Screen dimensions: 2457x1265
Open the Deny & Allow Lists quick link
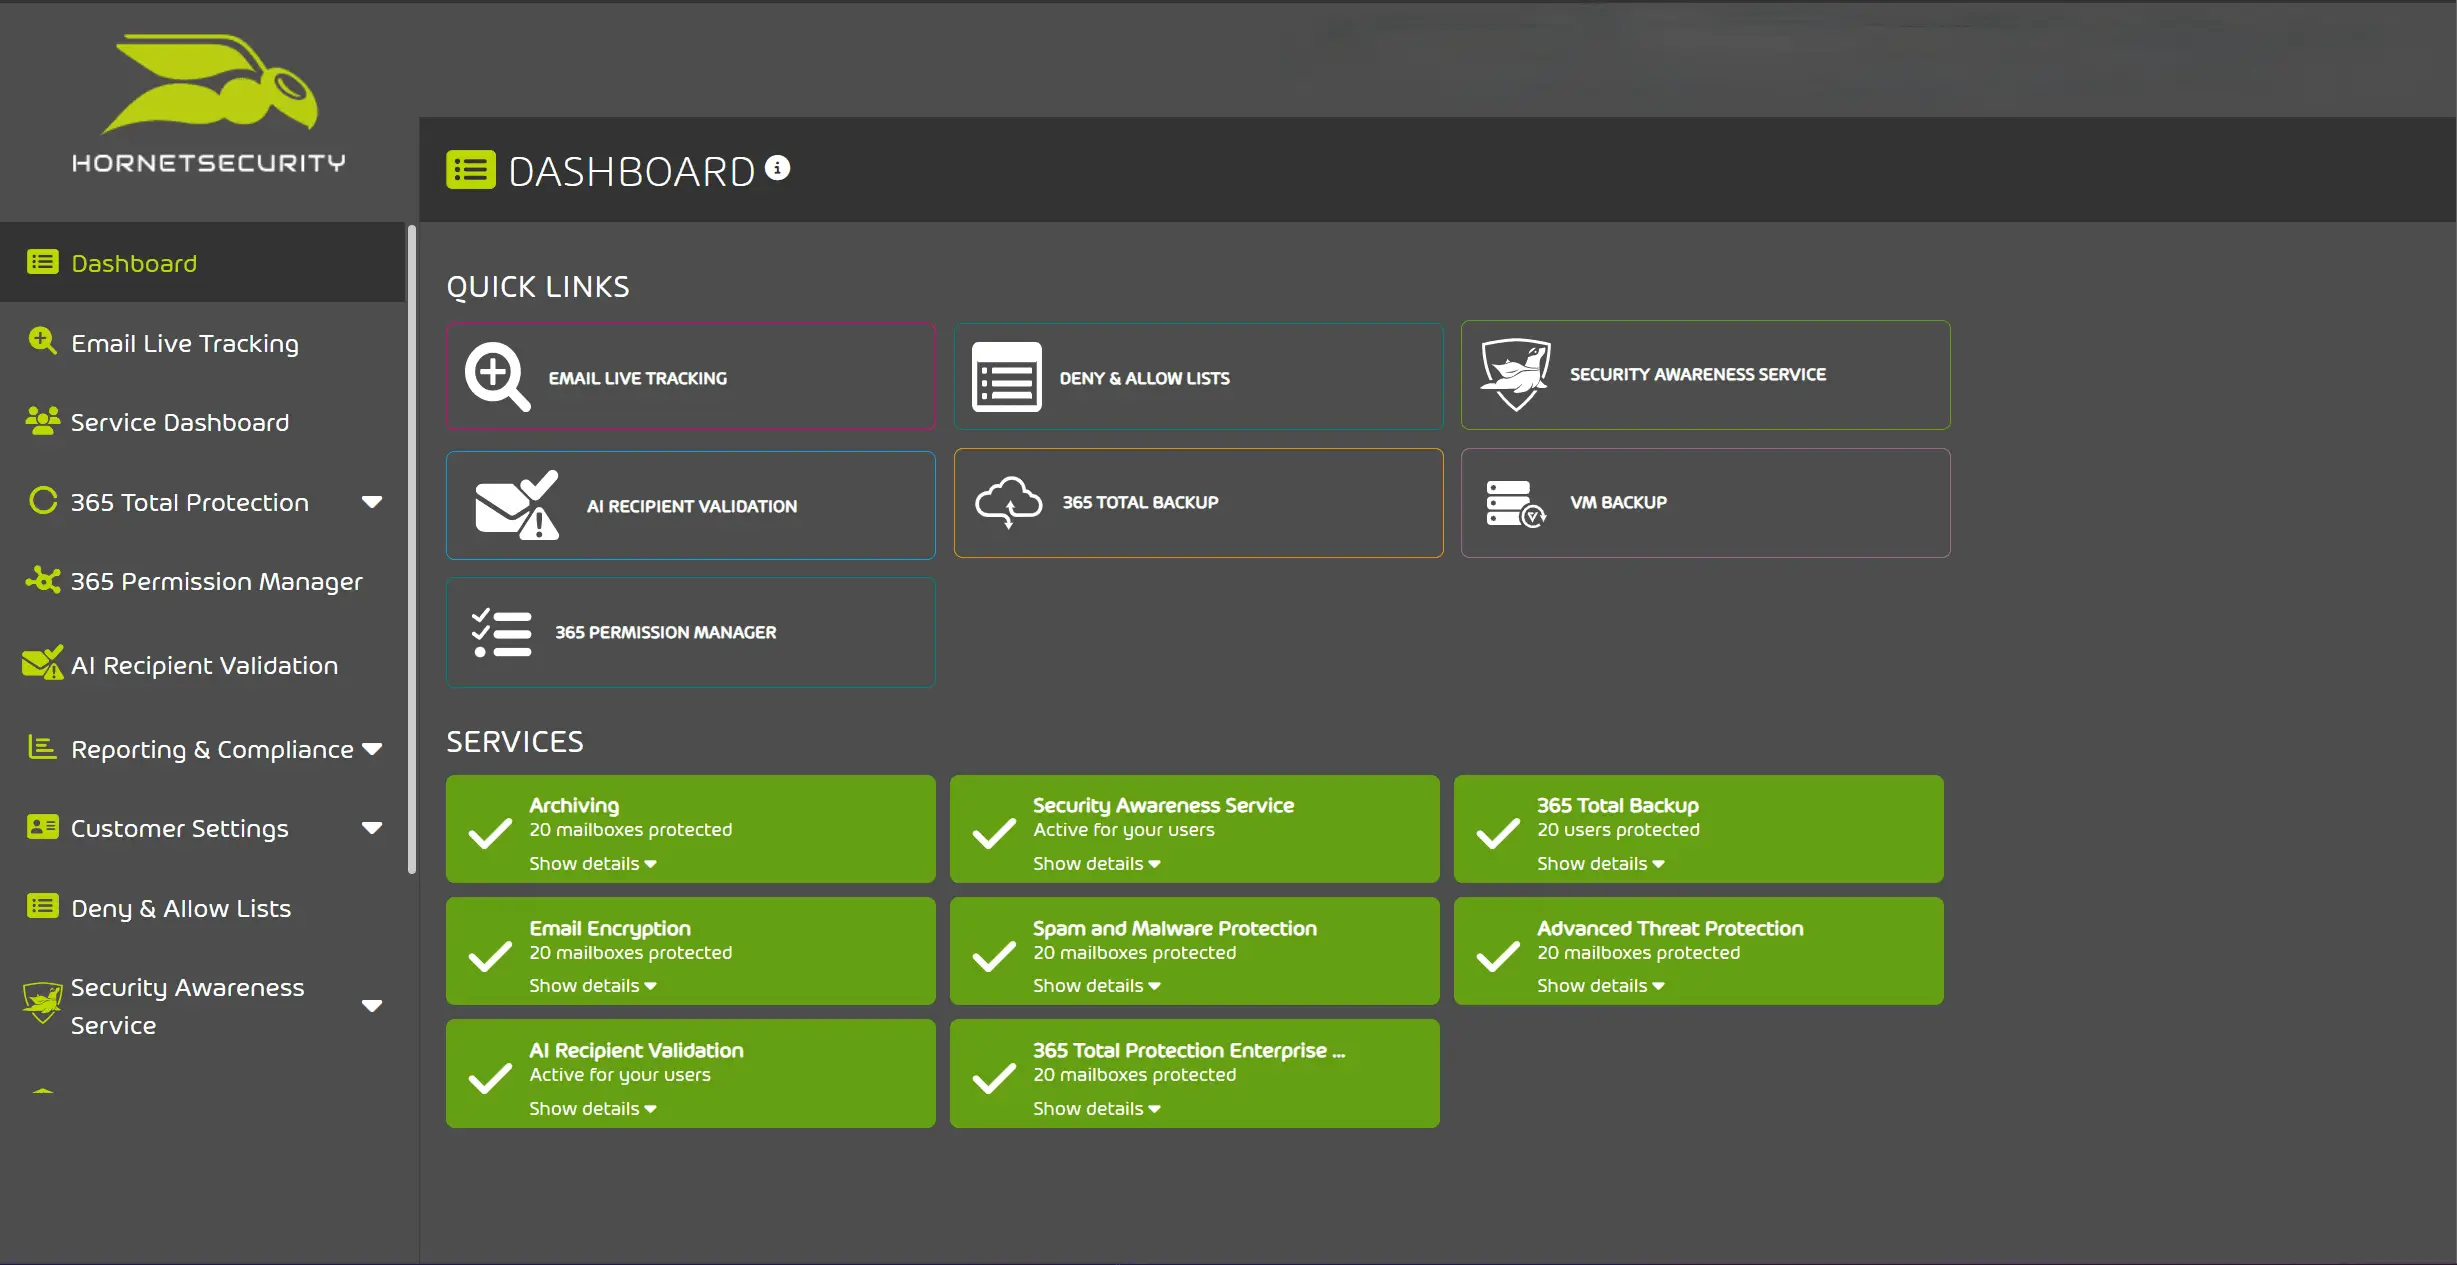click(x=1198, y=376)
